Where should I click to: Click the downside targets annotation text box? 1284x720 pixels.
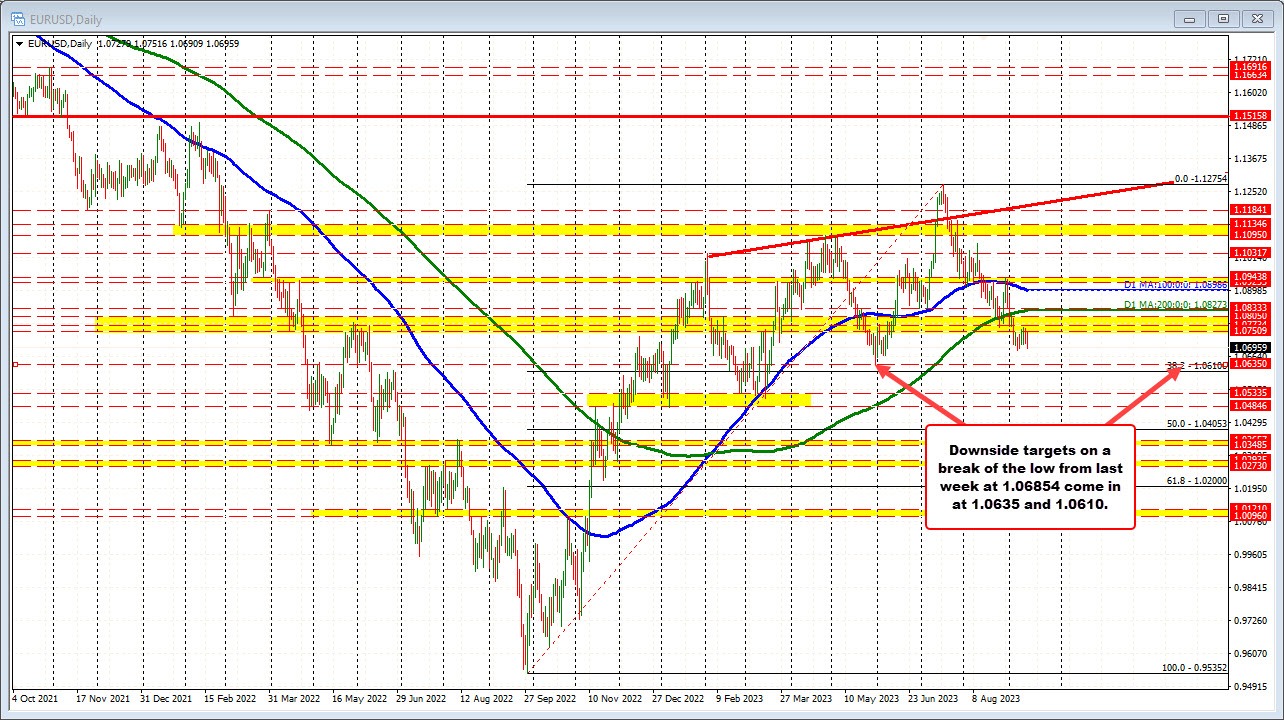[1029, 477]
